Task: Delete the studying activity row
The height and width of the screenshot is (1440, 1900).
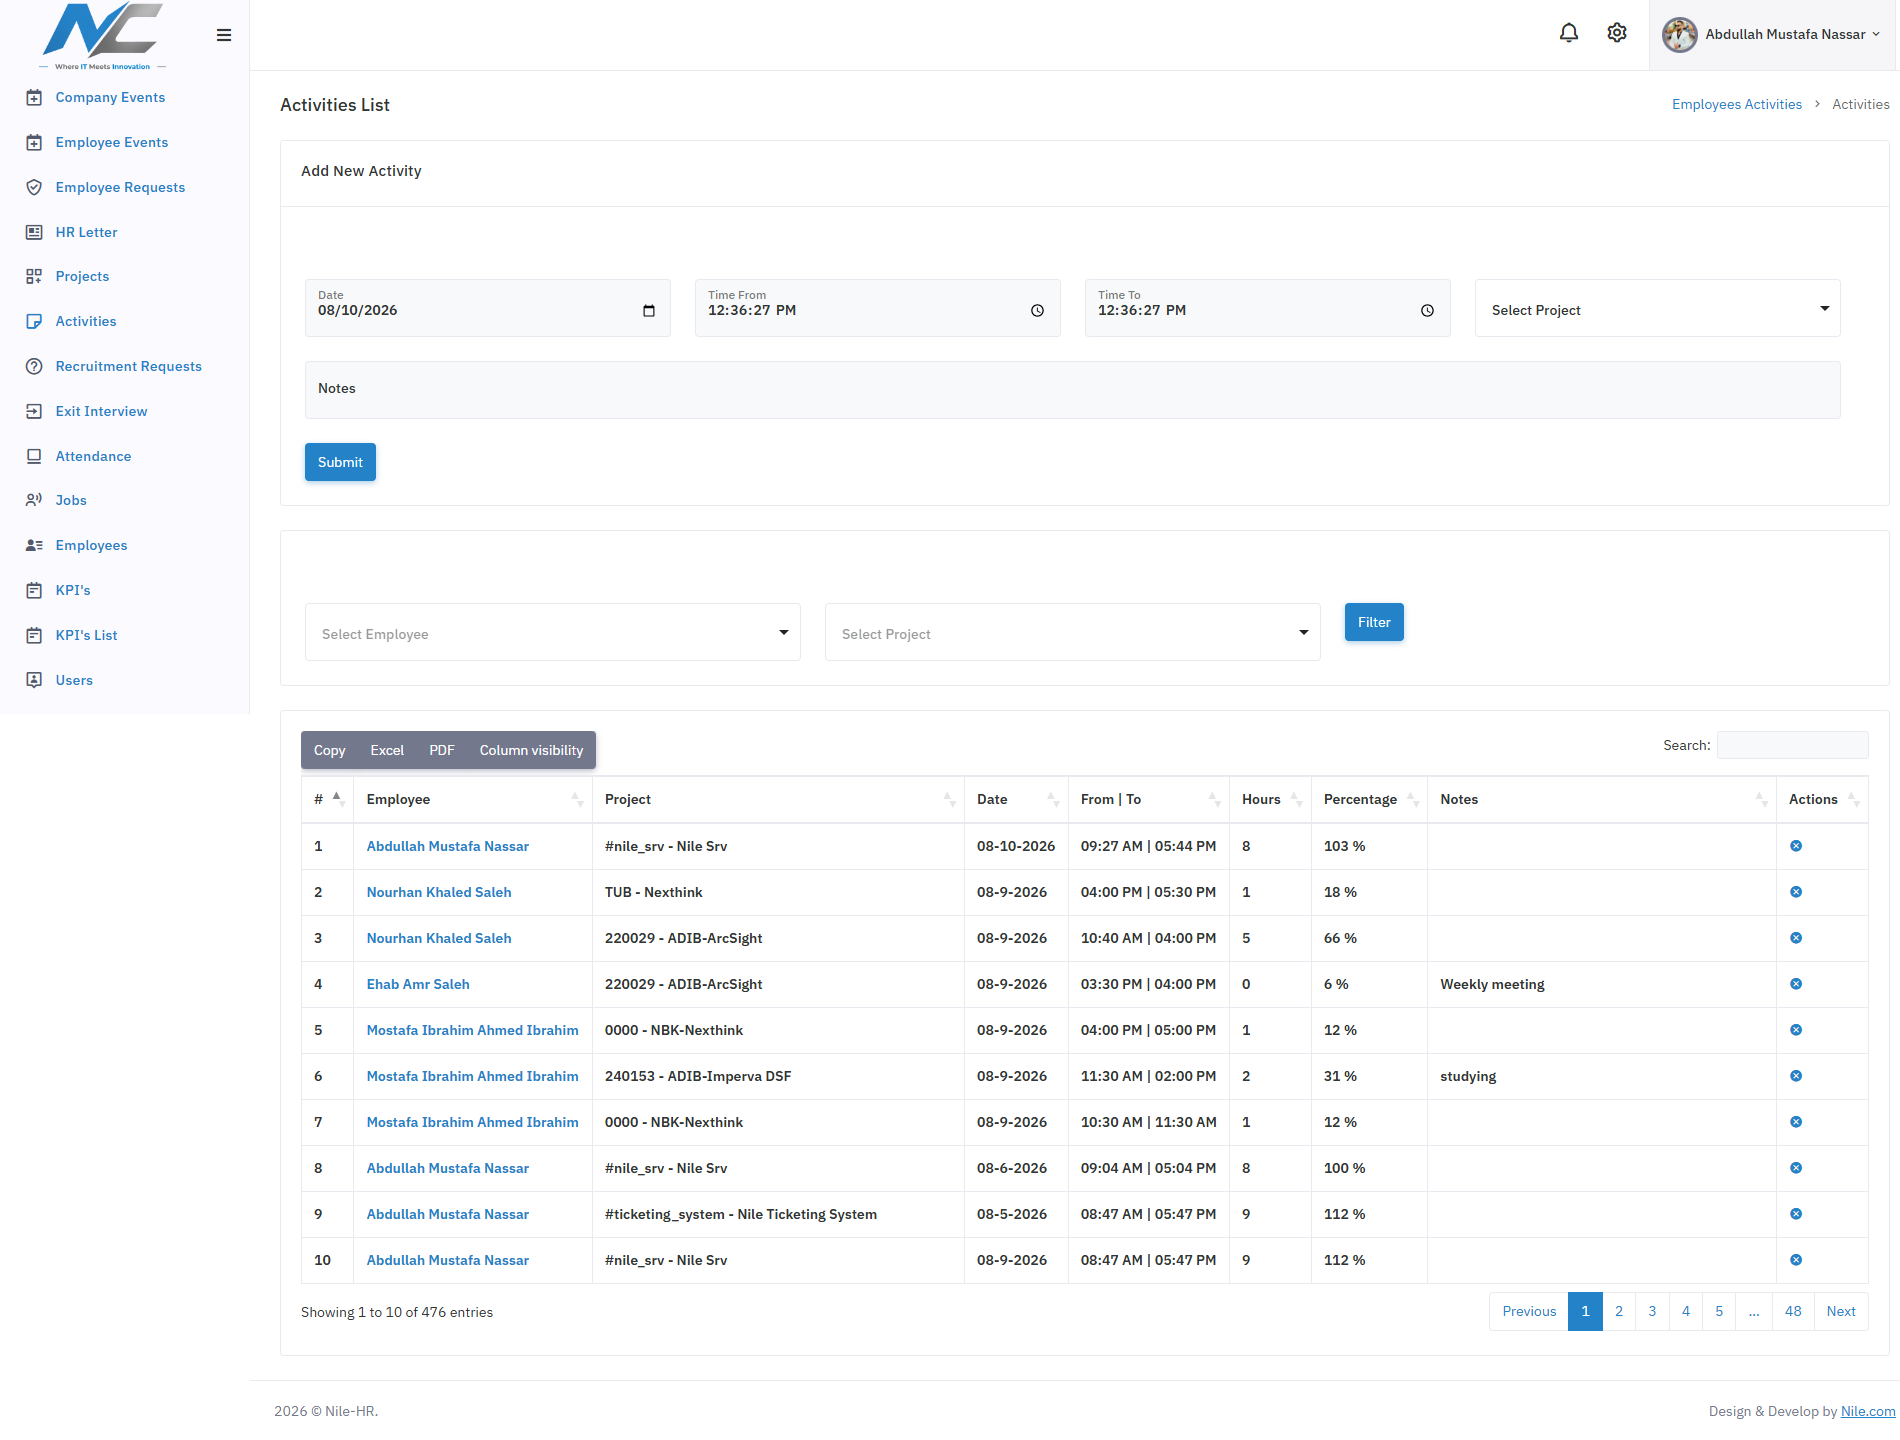Action: tap(1796, 1076)
